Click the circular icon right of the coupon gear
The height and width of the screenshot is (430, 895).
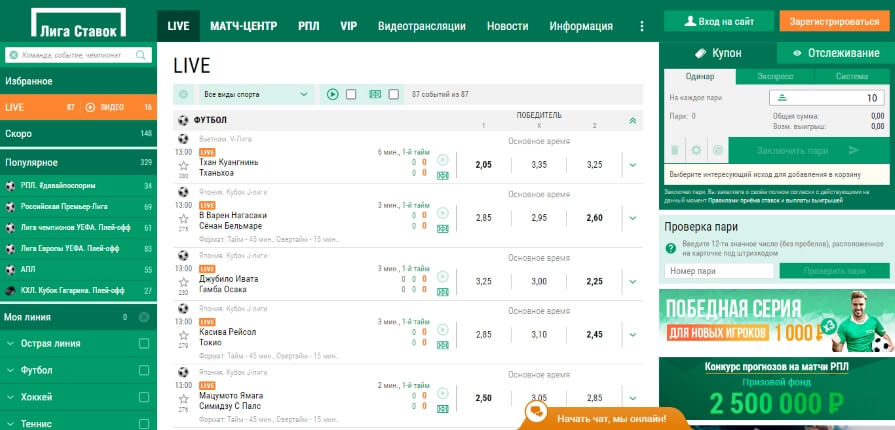point(718,150)
